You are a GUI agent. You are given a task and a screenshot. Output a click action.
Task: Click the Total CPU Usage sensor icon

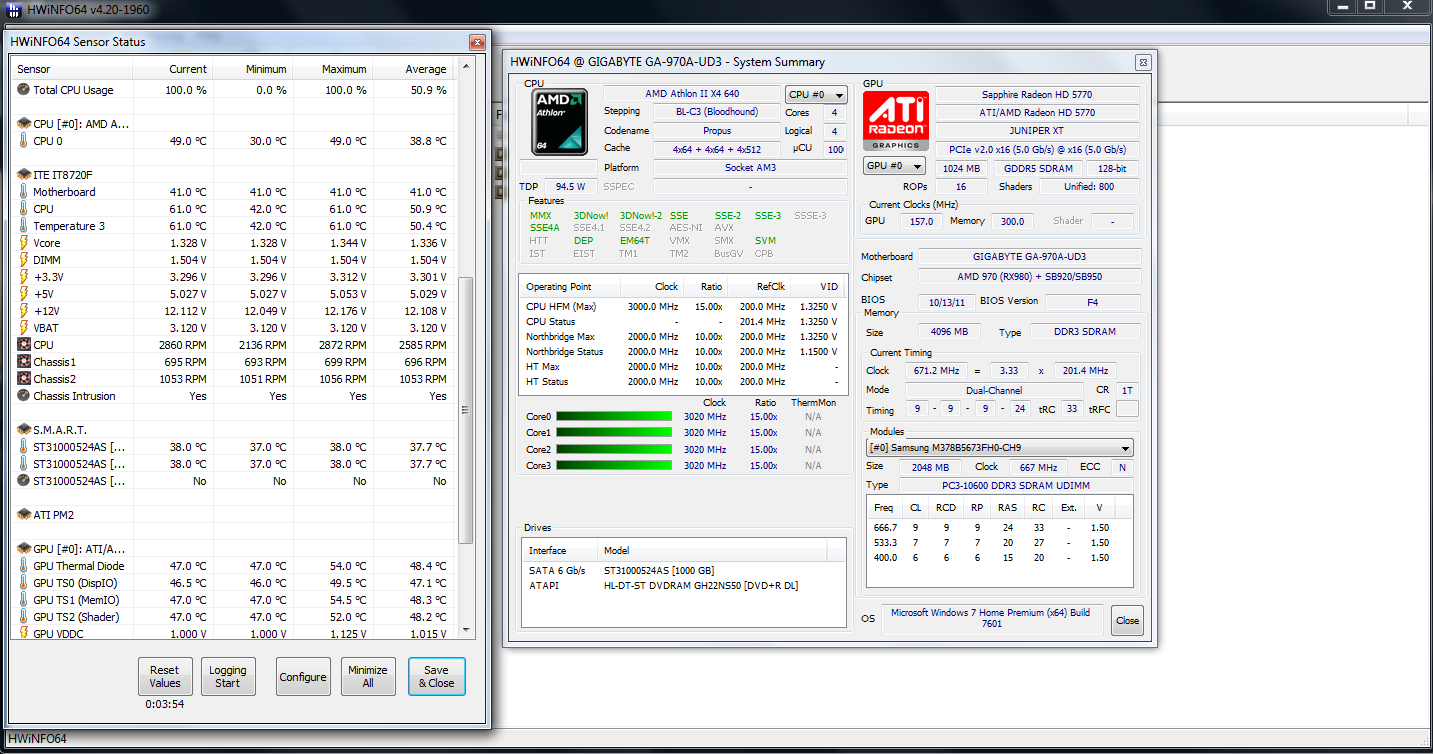[x=24, y=90]
